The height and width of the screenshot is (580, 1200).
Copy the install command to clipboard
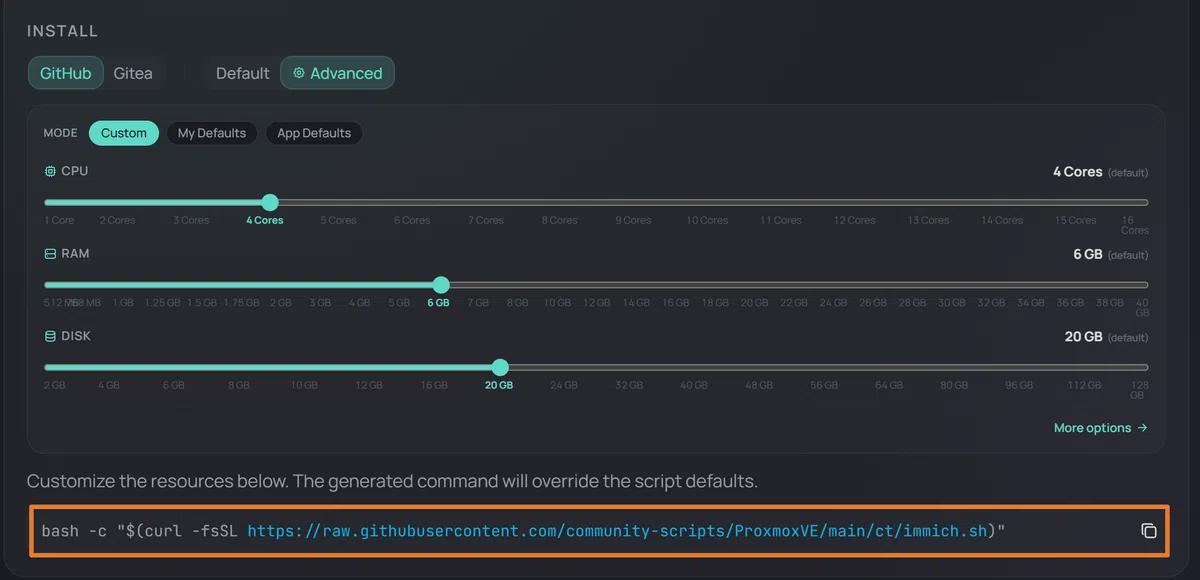pos(1148,531)
